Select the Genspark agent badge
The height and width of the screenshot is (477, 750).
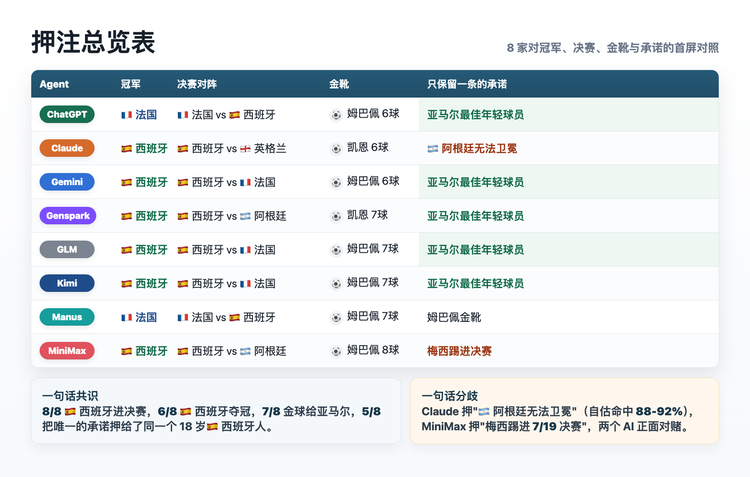(x=68, y=216)
